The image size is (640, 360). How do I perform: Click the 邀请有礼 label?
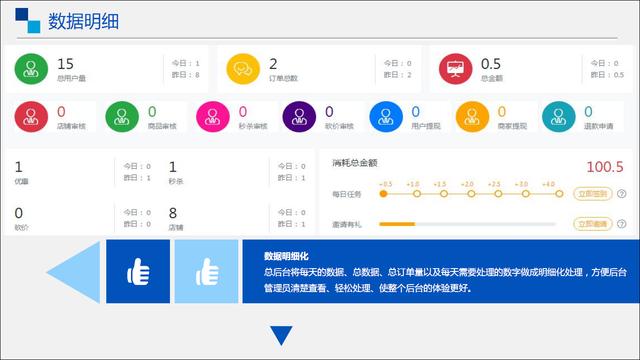pos(347,224)
